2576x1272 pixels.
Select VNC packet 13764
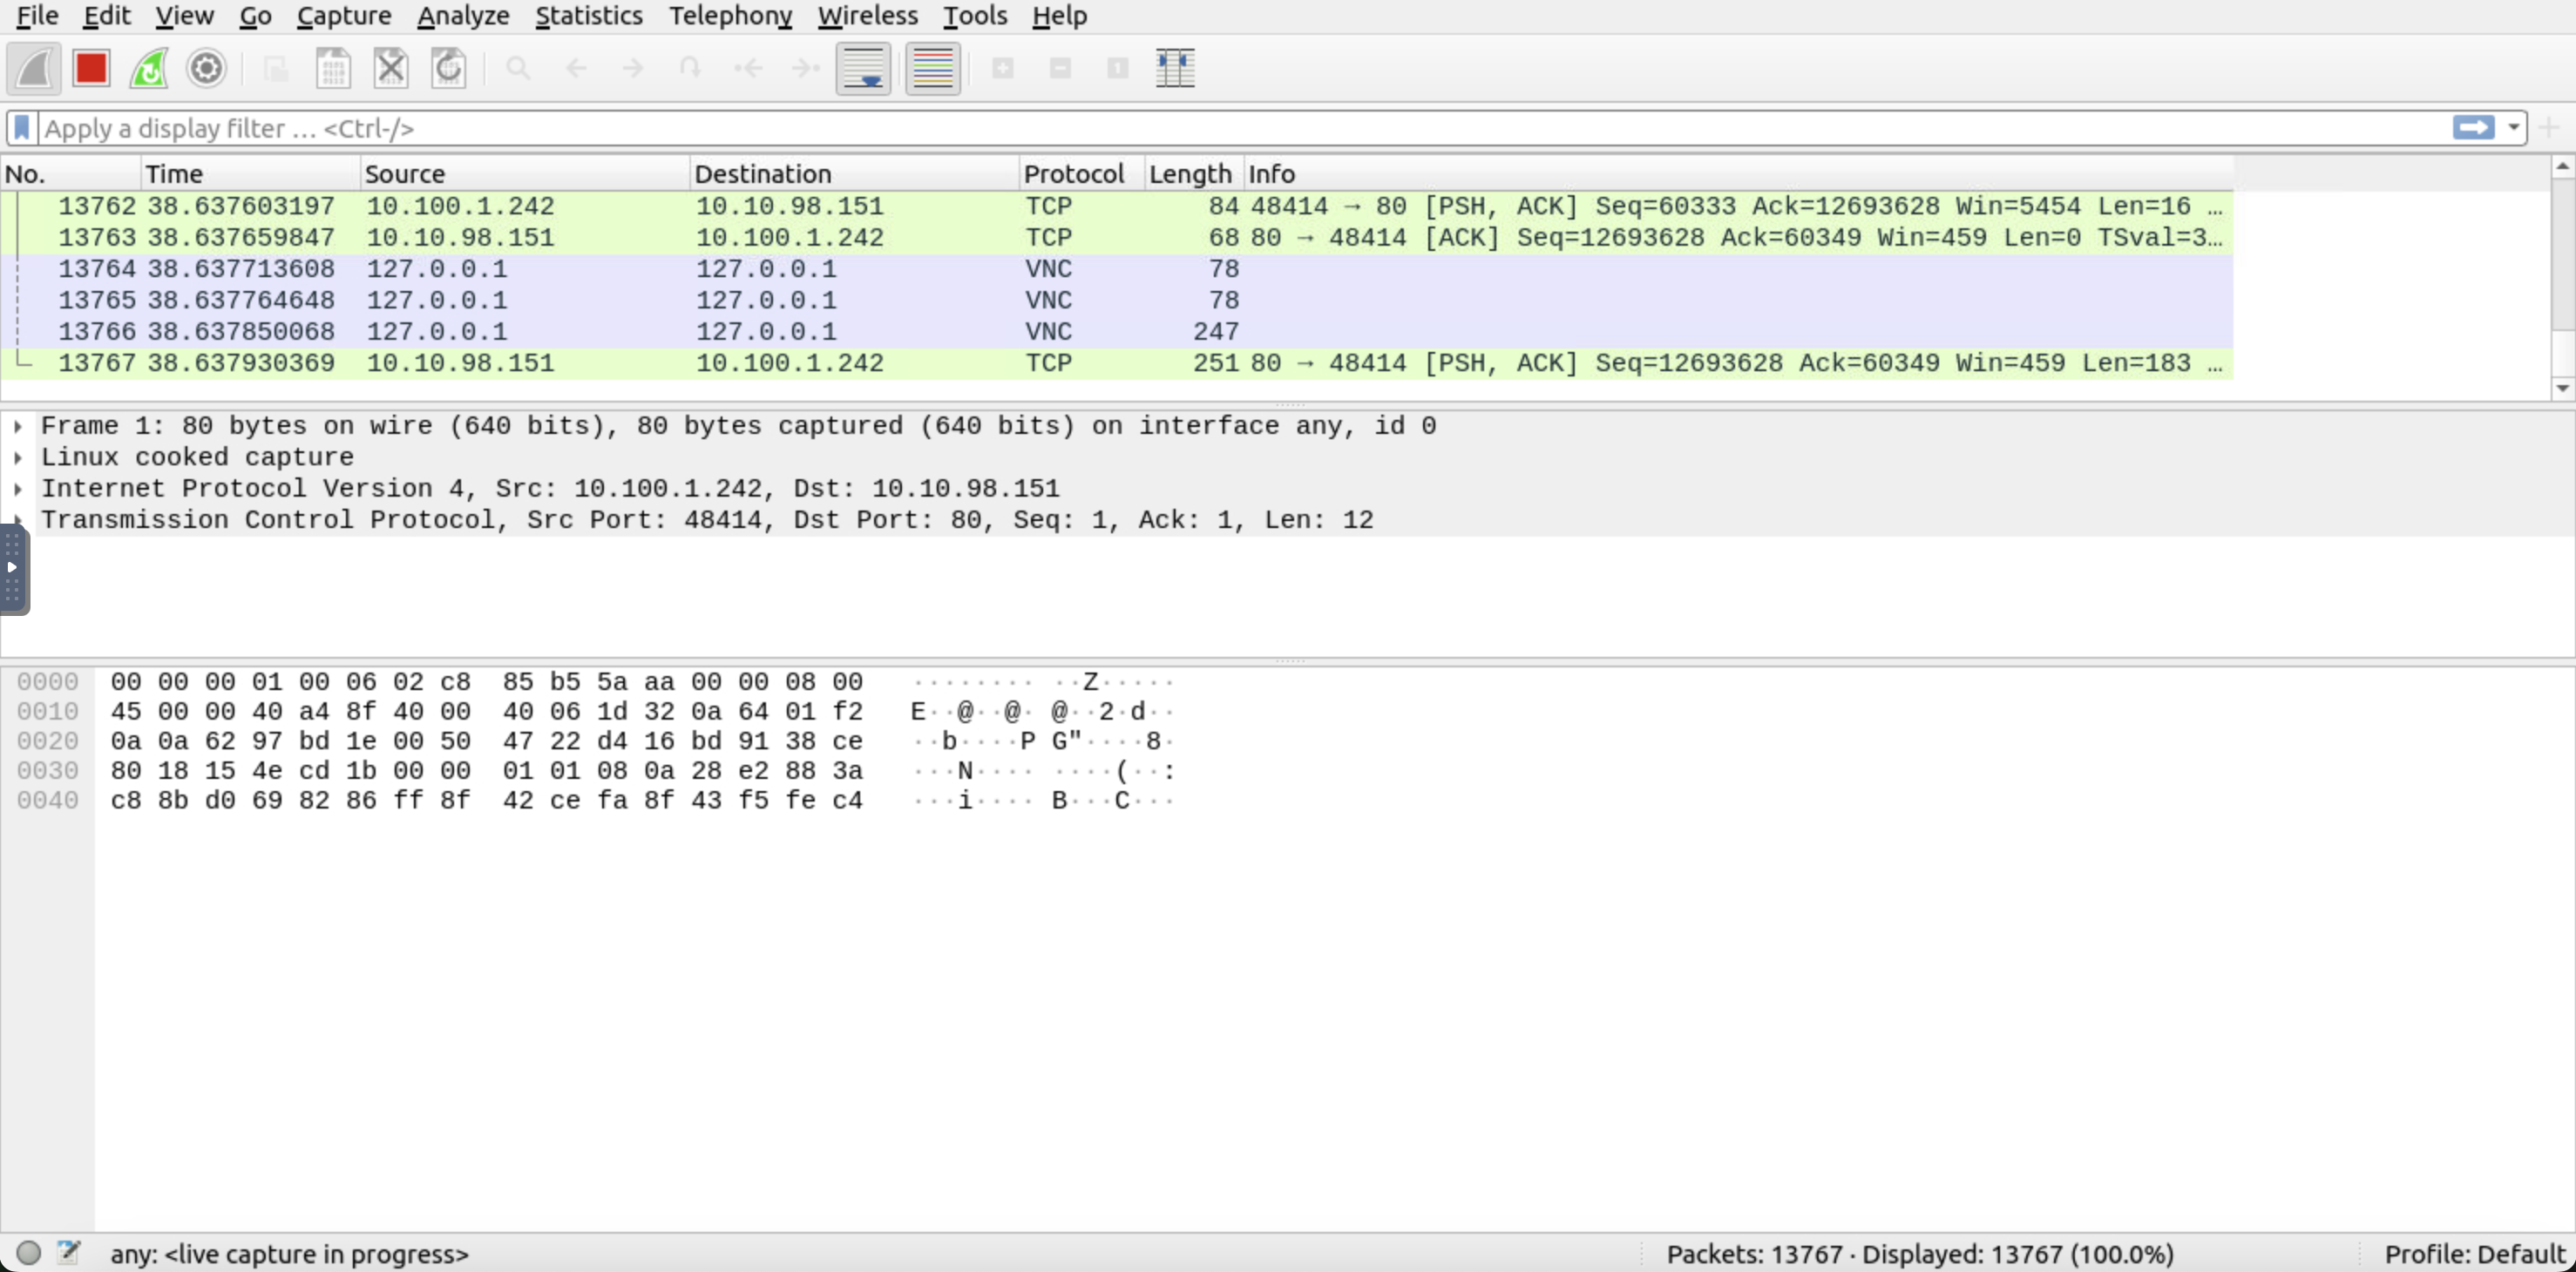[x=1117, y=269]
